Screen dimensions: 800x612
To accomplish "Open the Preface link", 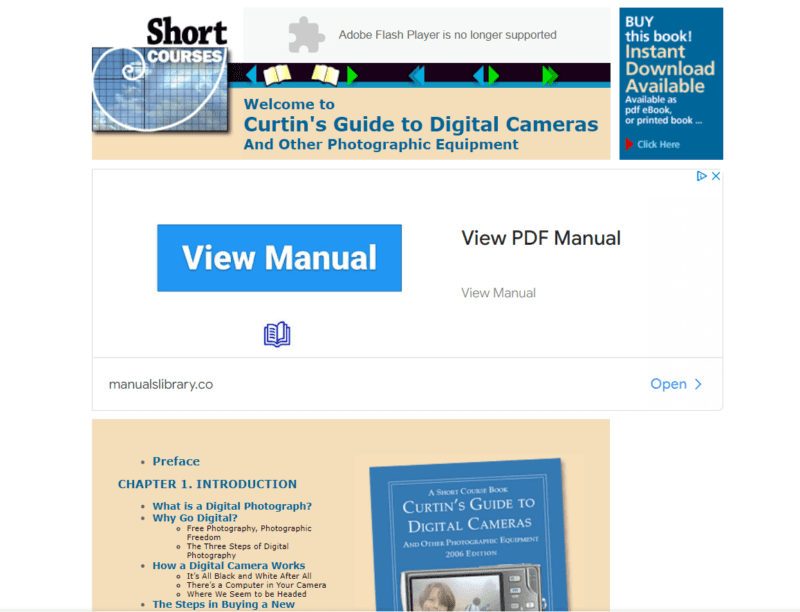I will pyautogui.click(x=176, y=461).
